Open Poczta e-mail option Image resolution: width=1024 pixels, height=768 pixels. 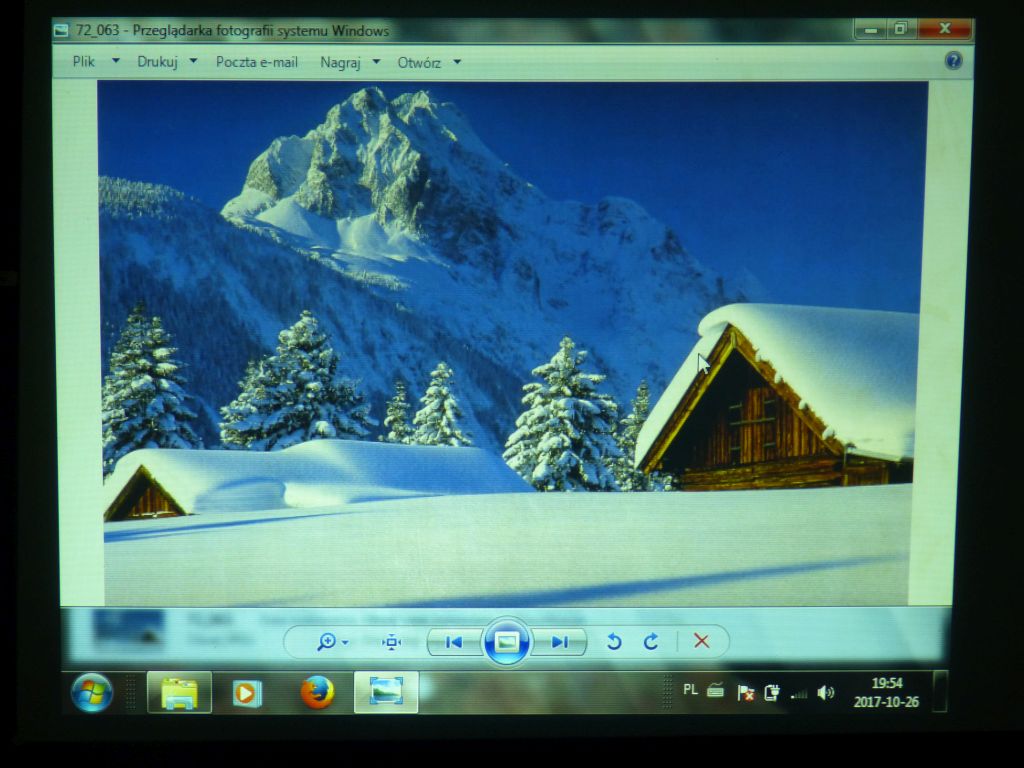tap(257, 62)
